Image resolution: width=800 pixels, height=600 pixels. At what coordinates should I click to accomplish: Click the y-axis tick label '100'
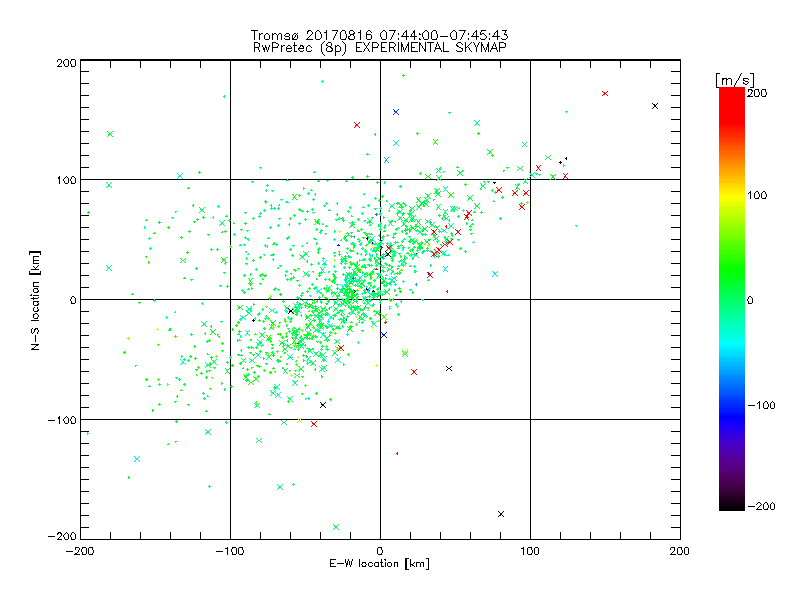[66, 180]
